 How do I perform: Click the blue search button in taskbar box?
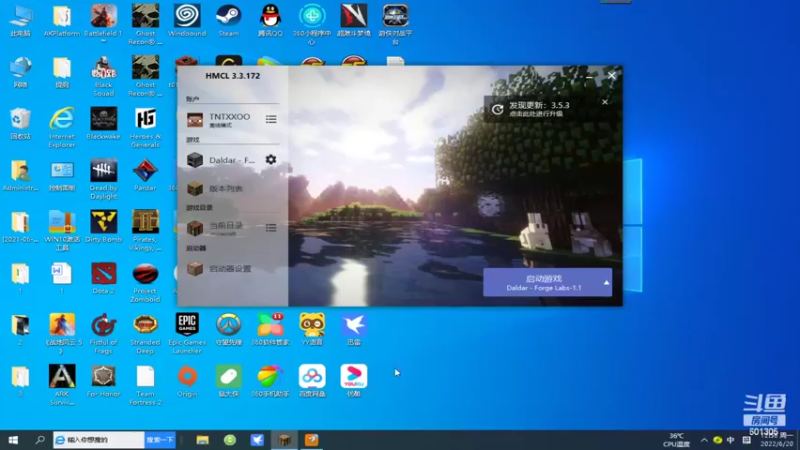(160, 440)
